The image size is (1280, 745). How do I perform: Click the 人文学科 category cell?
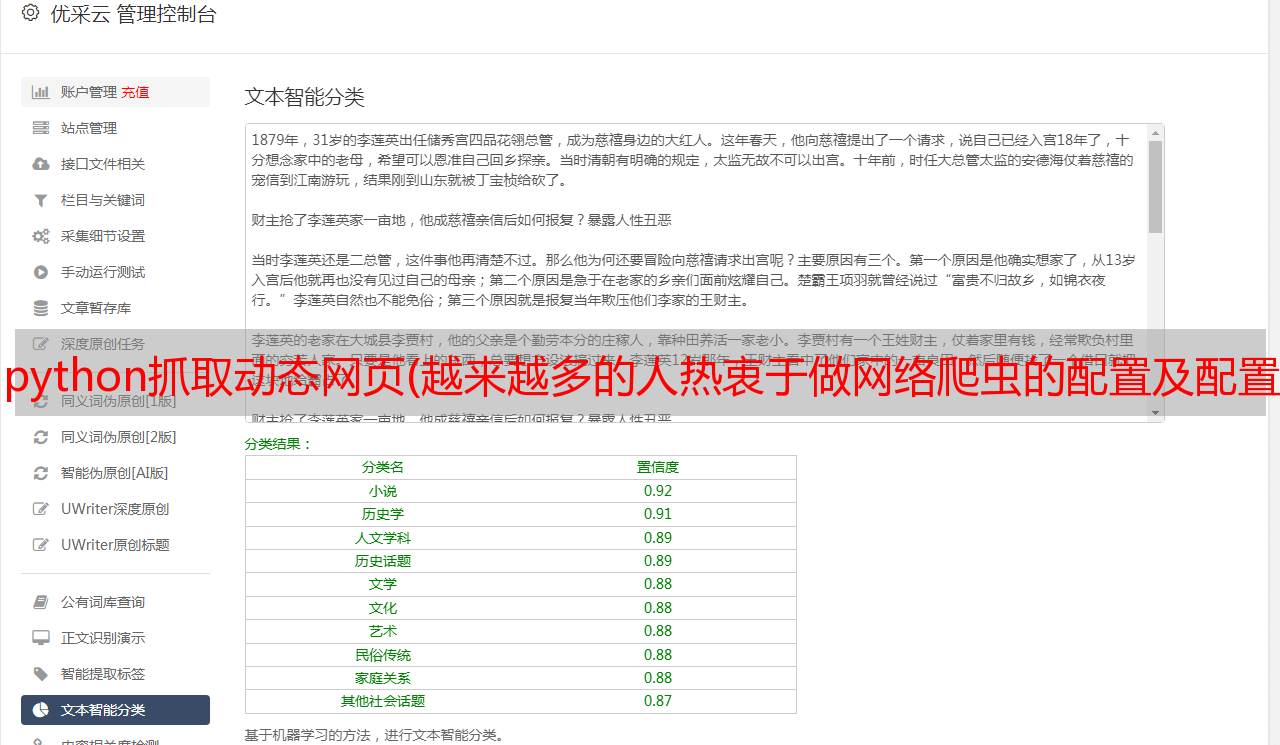[x=383, y=537]
